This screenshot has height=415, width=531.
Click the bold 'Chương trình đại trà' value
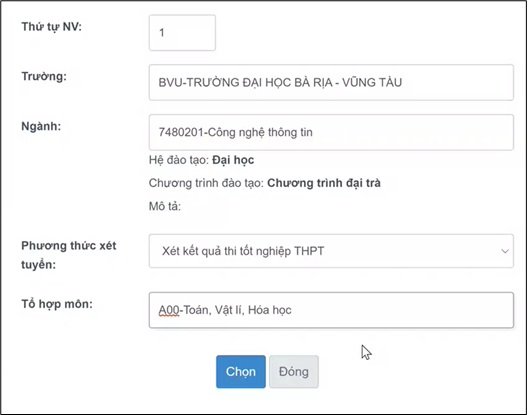tap(324, 183)
